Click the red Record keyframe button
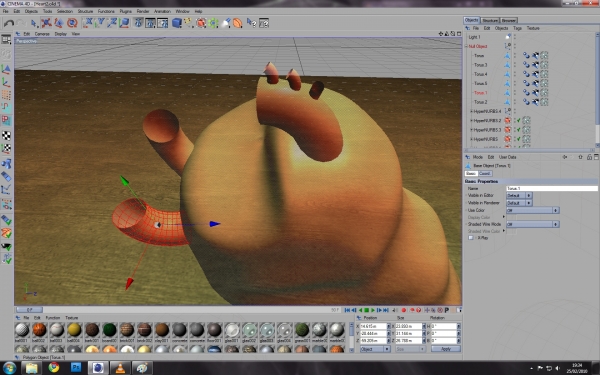This screenshot has height=375, width=600. [403, 310]
